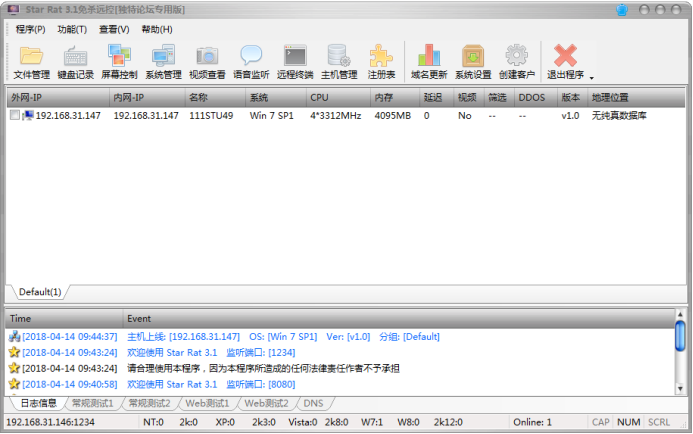Select the Default(1) group tab
Screen dimensions: 693x434
click(x=40, y=292)
